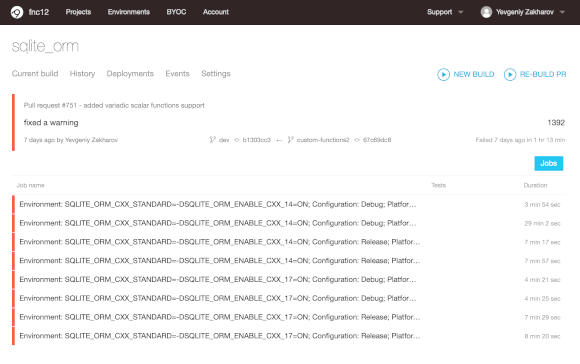Screen dimensions: 580x364
Task: Open the job lasting 7 min 17 sec
Action: tap(289, 242)
